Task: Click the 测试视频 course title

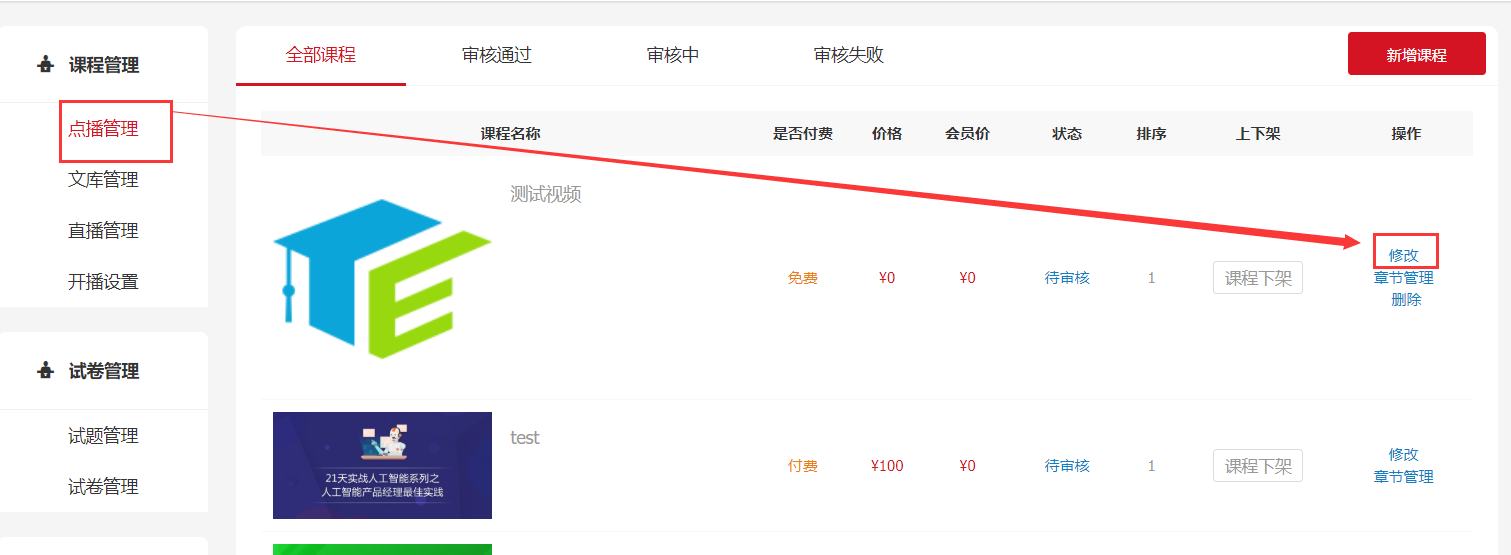Action: click(545, 194)
